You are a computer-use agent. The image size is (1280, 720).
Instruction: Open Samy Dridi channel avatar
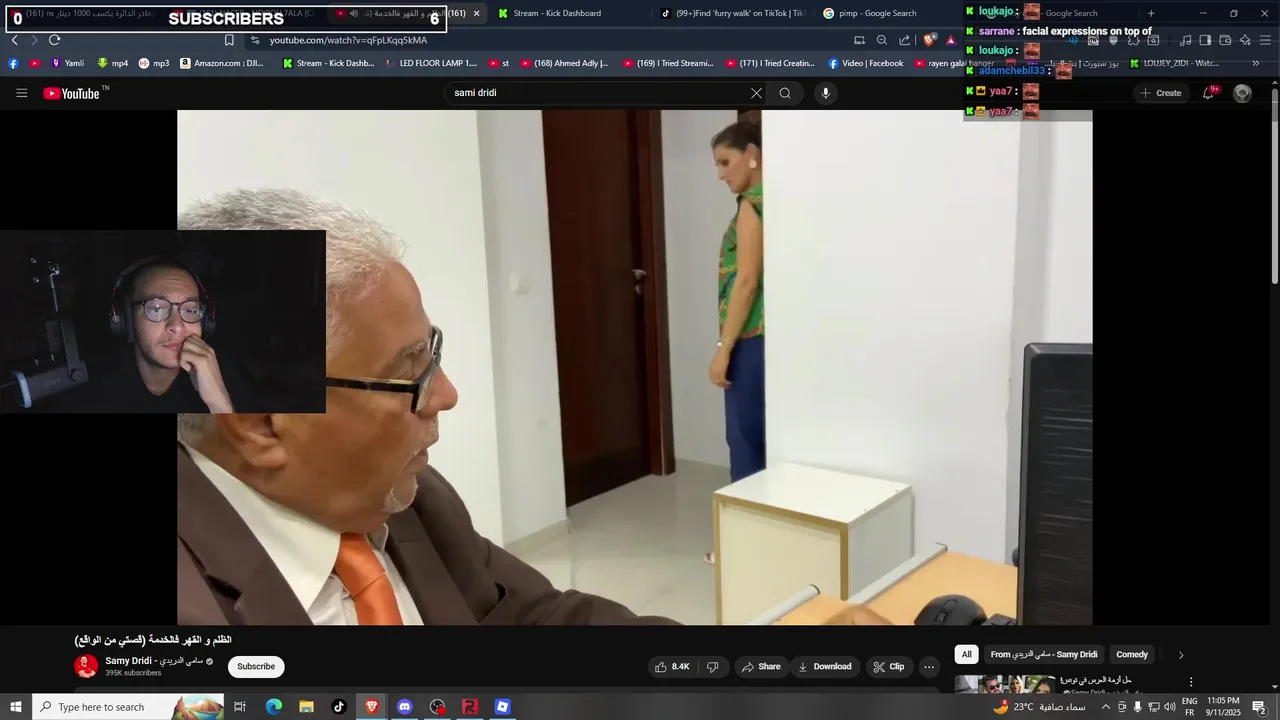(86, 666)
